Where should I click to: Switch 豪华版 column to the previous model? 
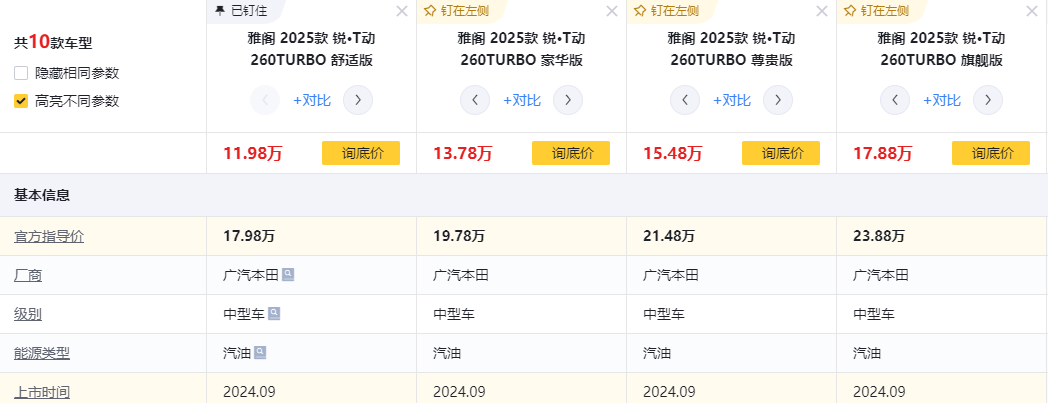475,100
